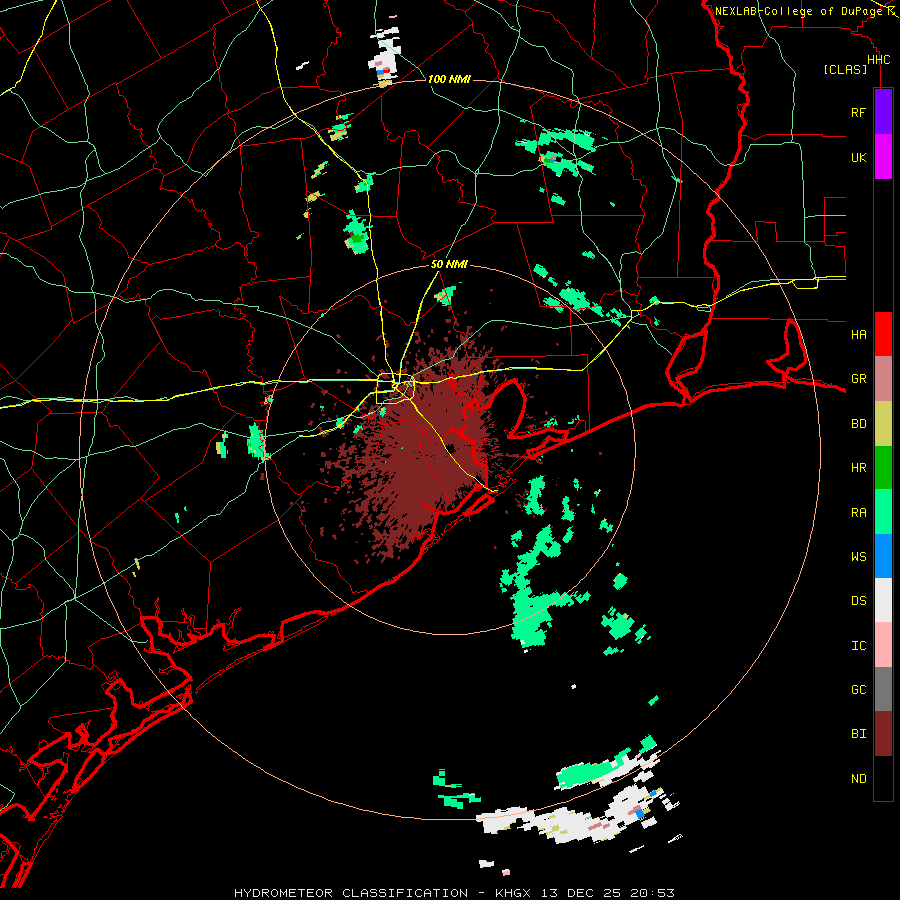Viewport: 900px width, 900px height.
Task: Click the 100 NMI range ring label
Action: point(449,79)
